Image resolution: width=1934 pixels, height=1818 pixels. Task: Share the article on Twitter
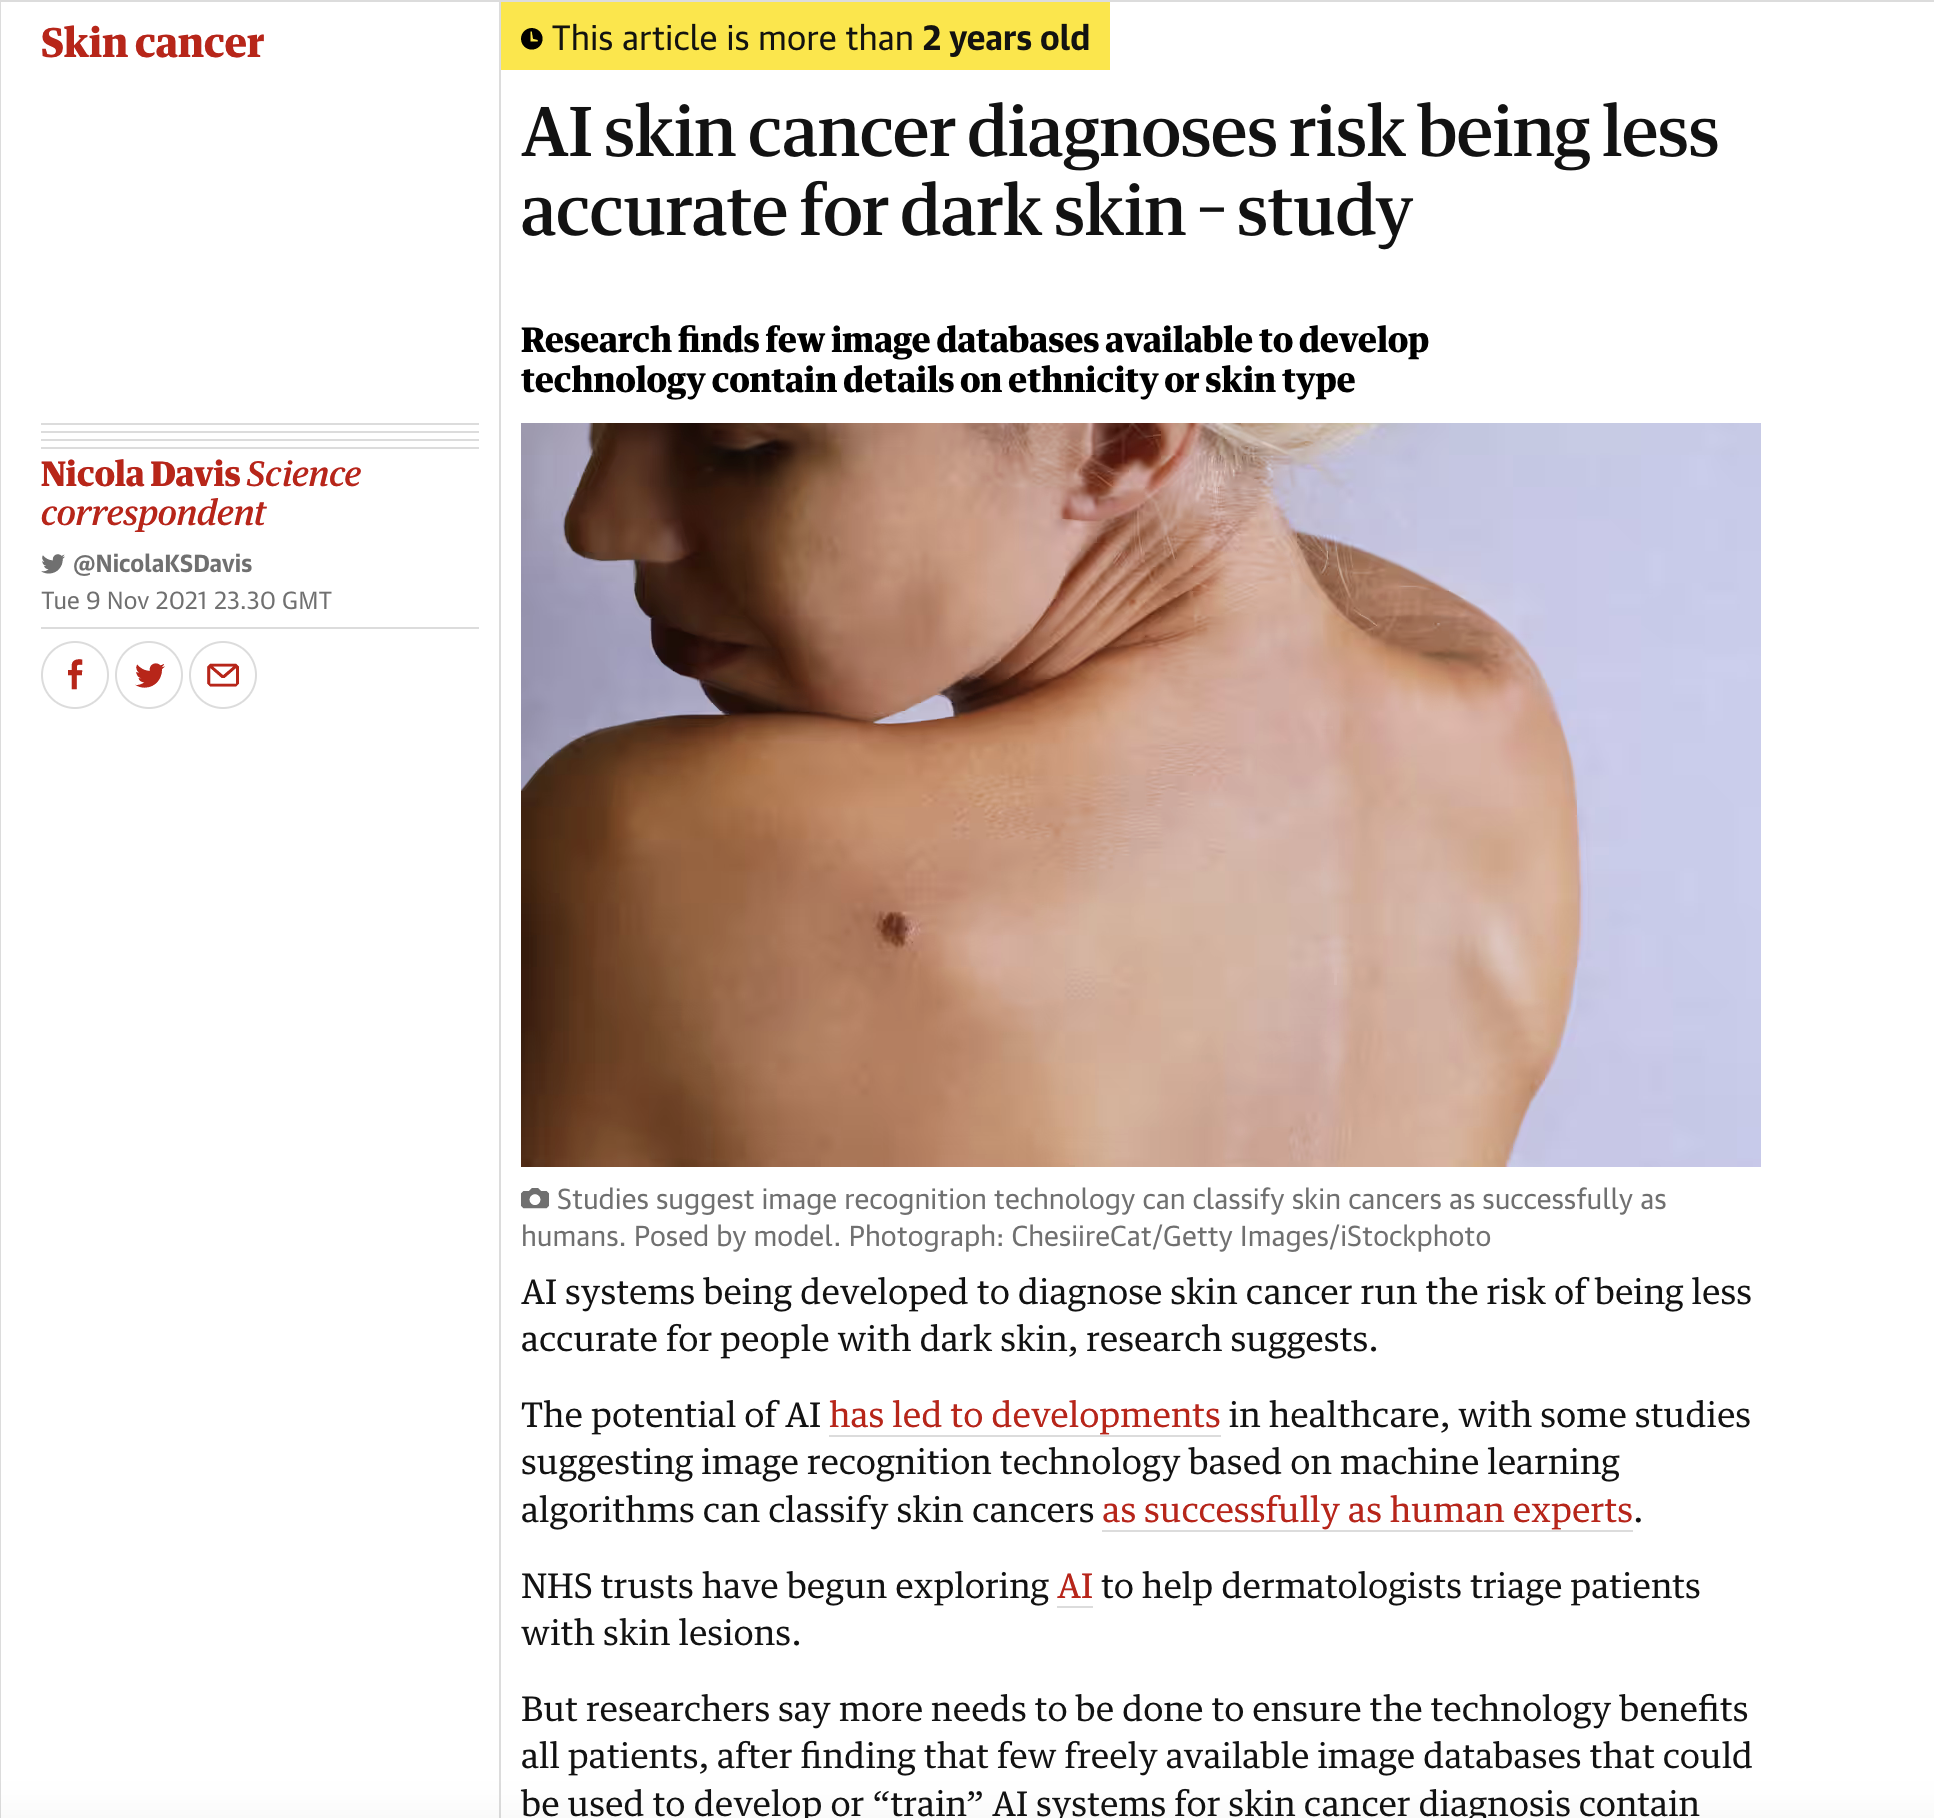(x=149, y=675)
